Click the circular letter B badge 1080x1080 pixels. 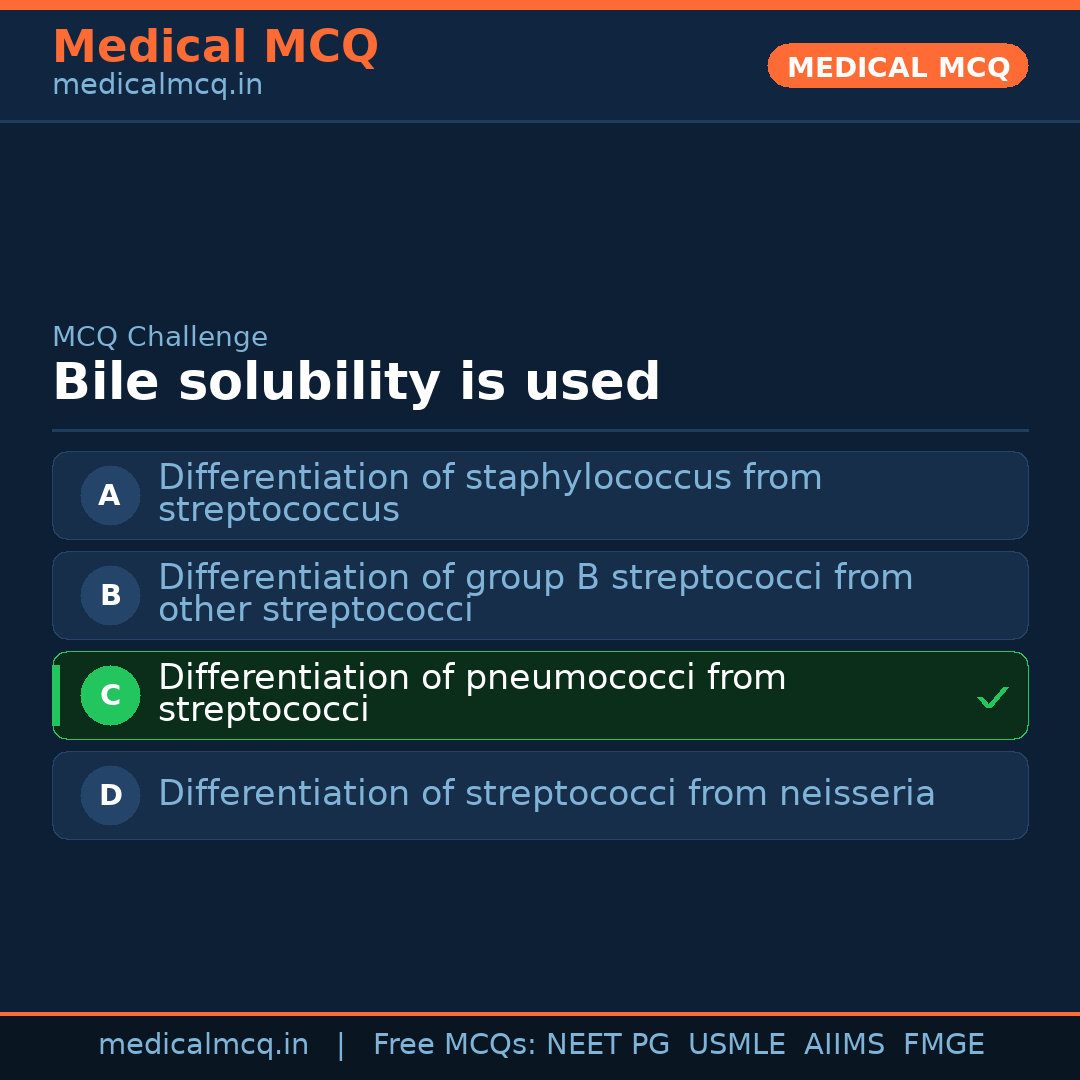[x=110, y=595]
